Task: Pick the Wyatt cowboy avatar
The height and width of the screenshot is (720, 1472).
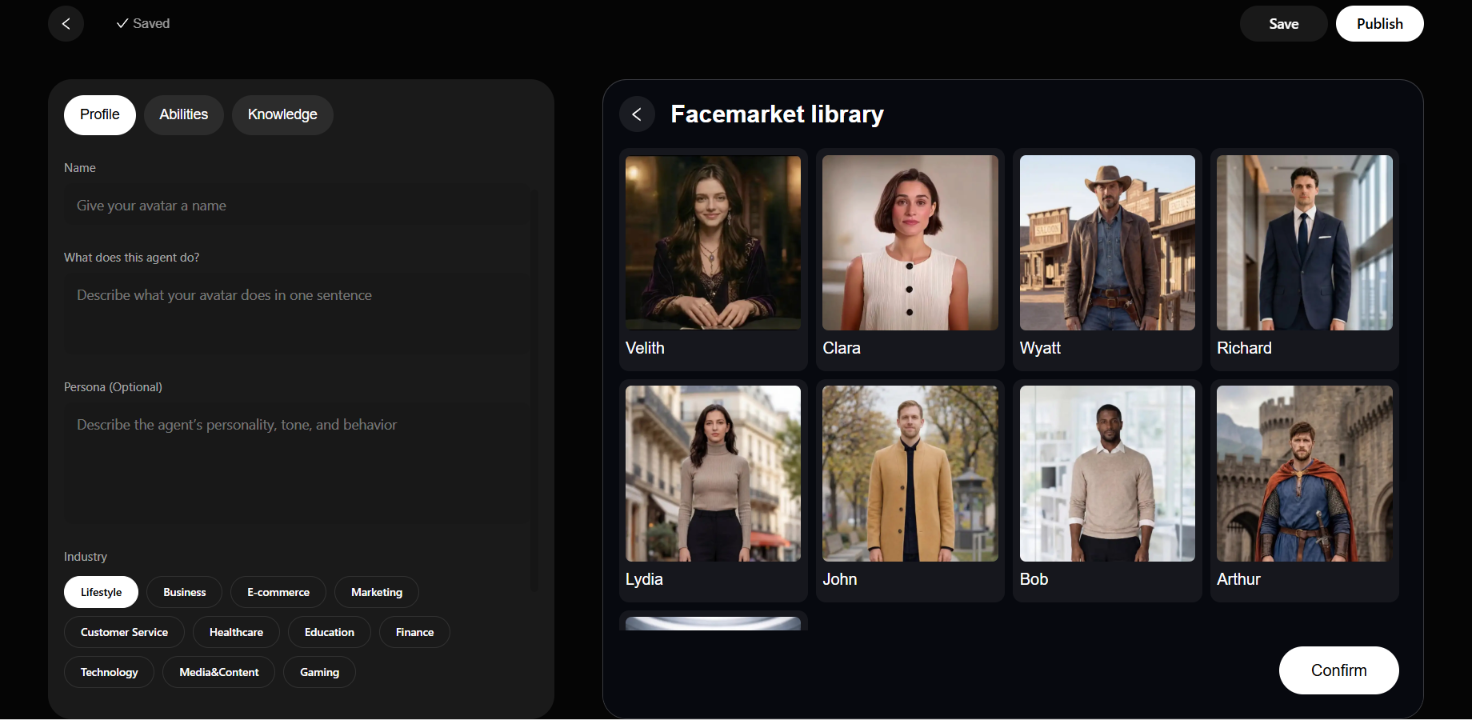Action: (1107, 243)
